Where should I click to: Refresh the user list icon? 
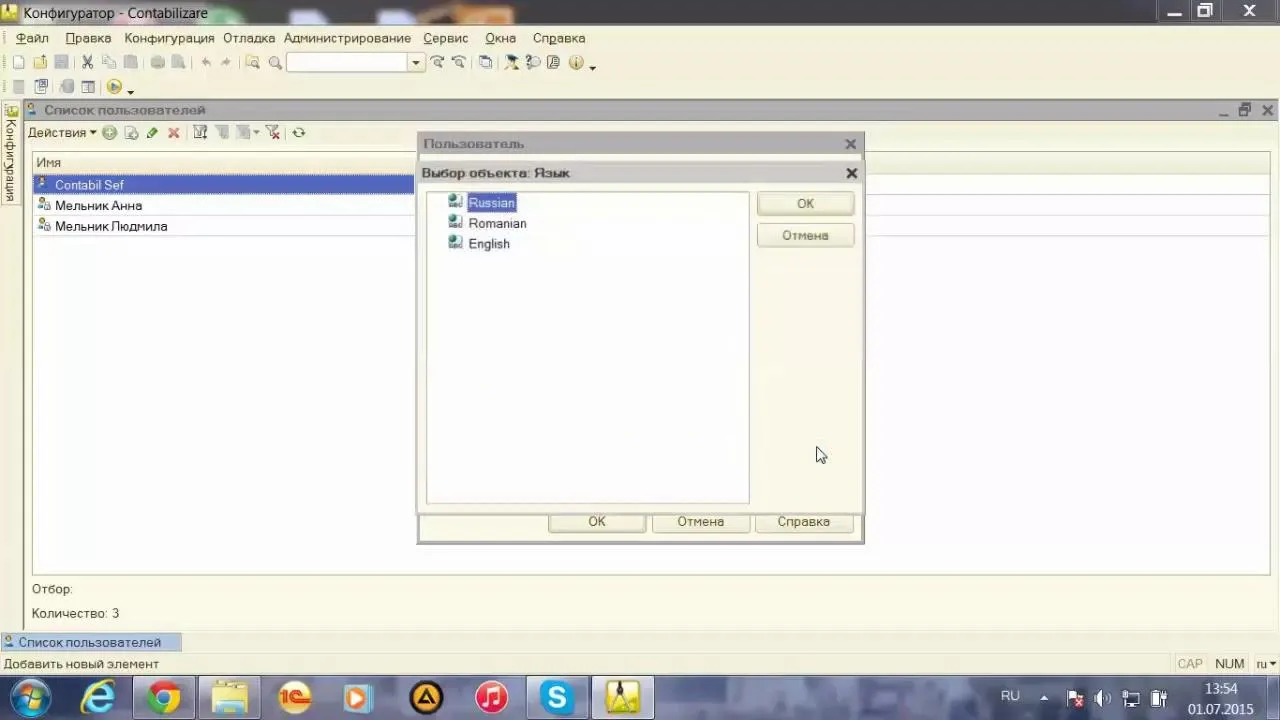coord(298,132)
